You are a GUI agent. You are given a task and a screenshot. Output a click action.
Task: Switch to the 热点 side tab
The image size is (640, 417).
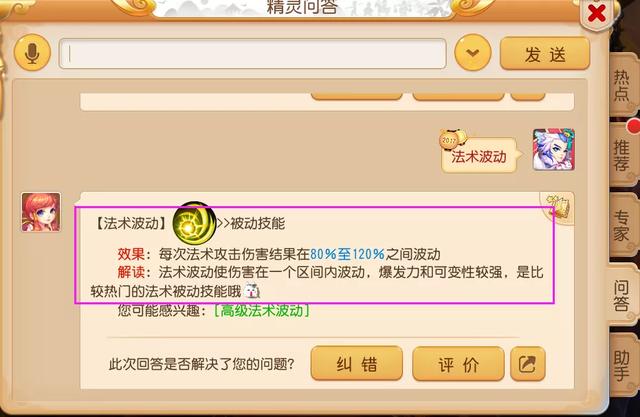pyautogui.click(x=622, y=85)
